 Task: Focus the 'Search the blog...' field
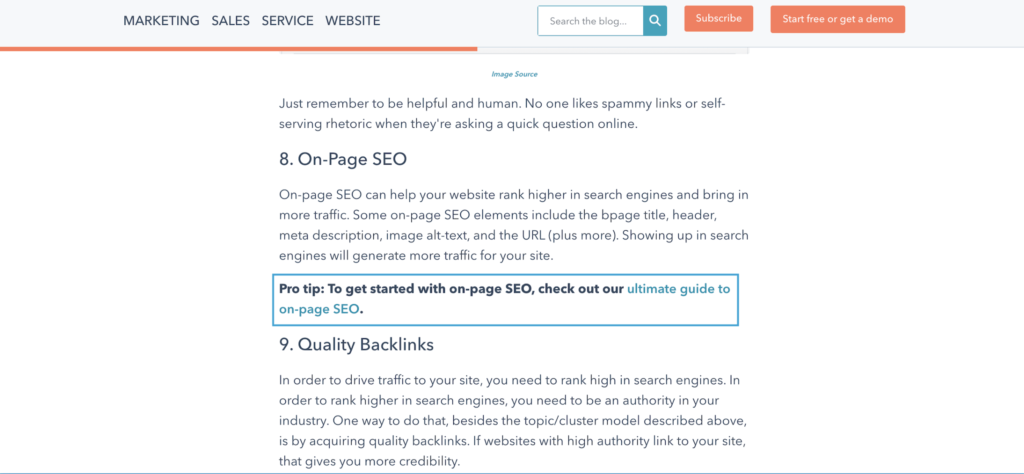point(590,20)
